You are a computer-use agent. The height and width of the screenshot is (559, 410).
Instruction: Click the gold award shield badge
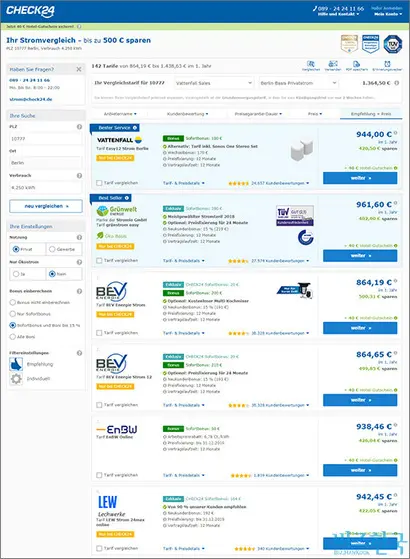click(349, 44)
